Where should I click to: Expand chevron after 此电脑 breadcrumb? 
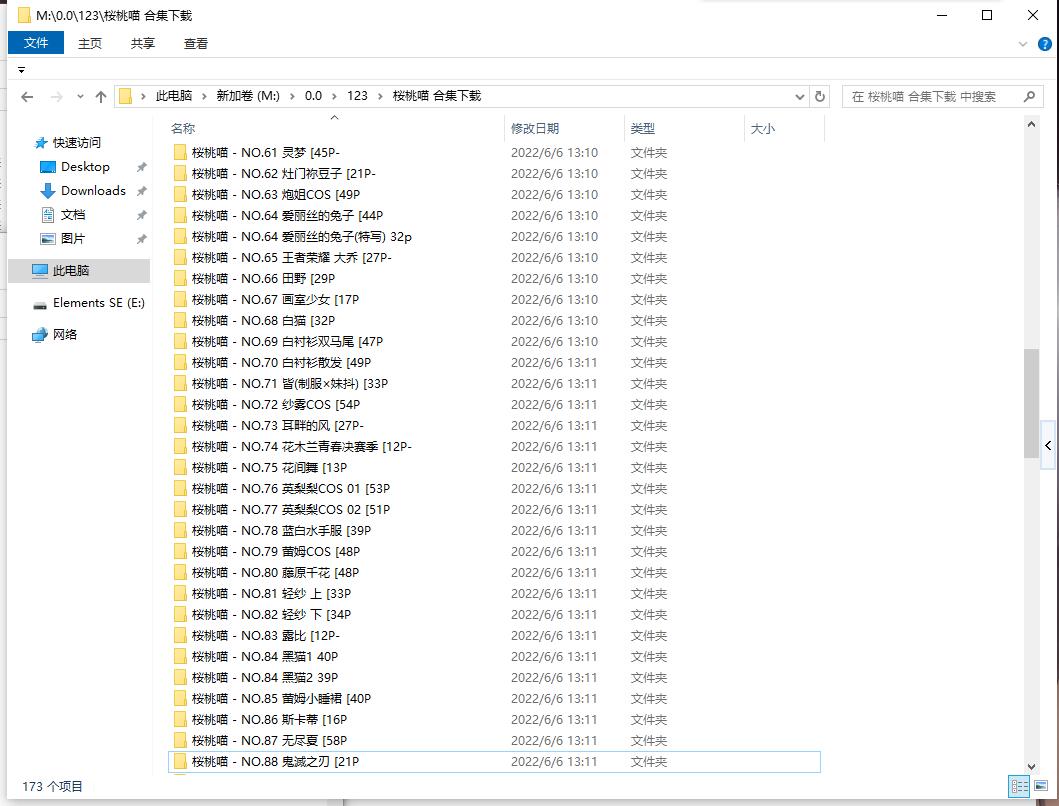(x=204, y=97)
